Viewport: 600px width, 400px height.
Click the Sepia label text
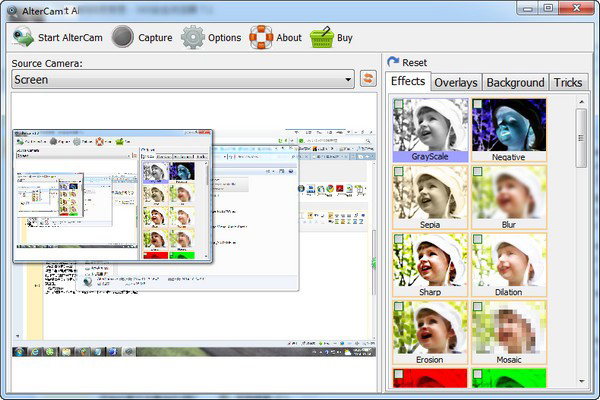click(x=430, y=225)
